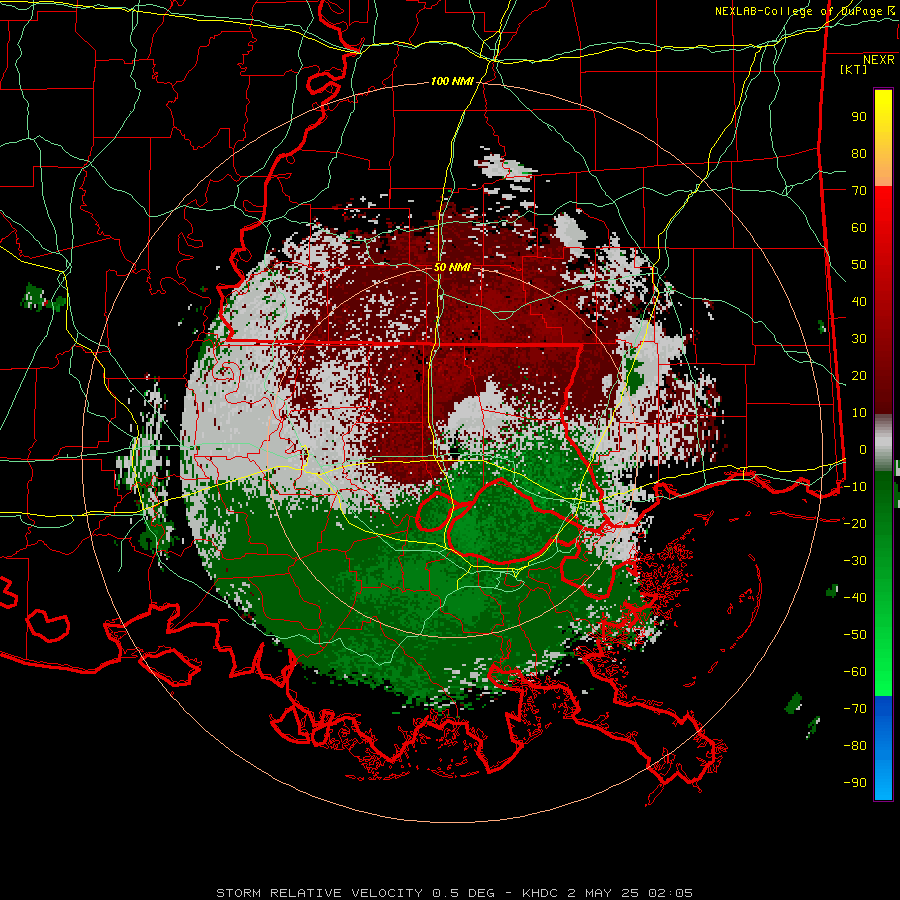The image size is (900, 900).
Task: Click the -40 value on the velocity scale
Action: (x=855, y=598)
